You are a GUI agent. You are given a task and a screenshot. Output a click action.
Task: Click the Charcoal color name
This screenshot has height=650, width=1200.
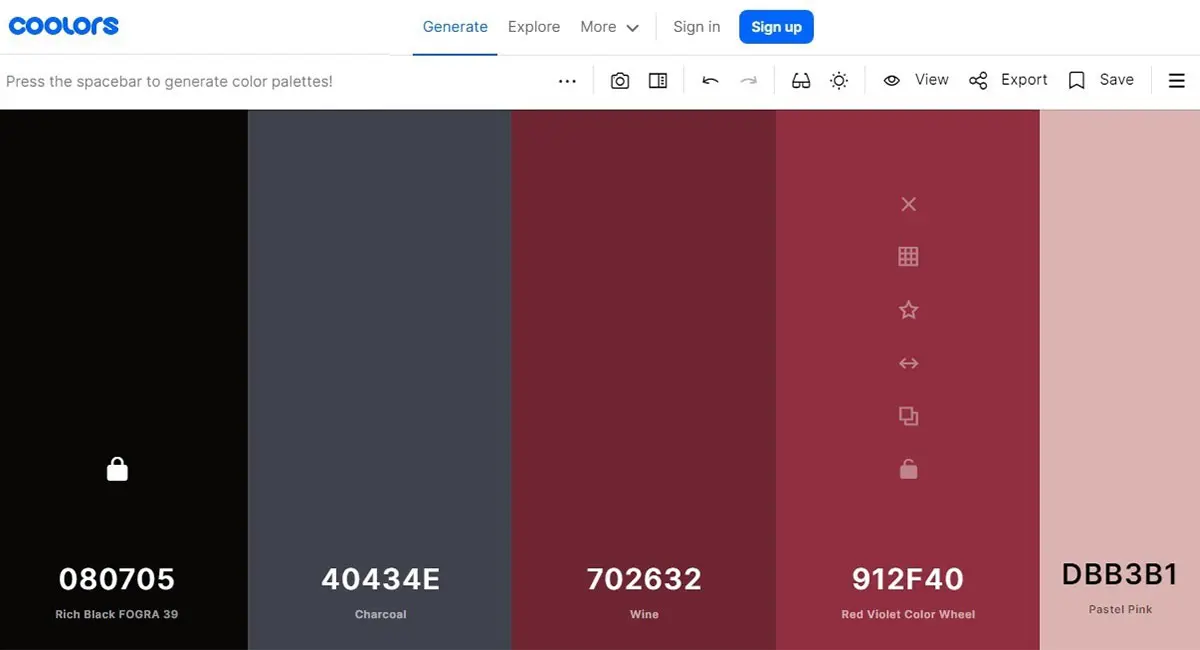point(381,614)
